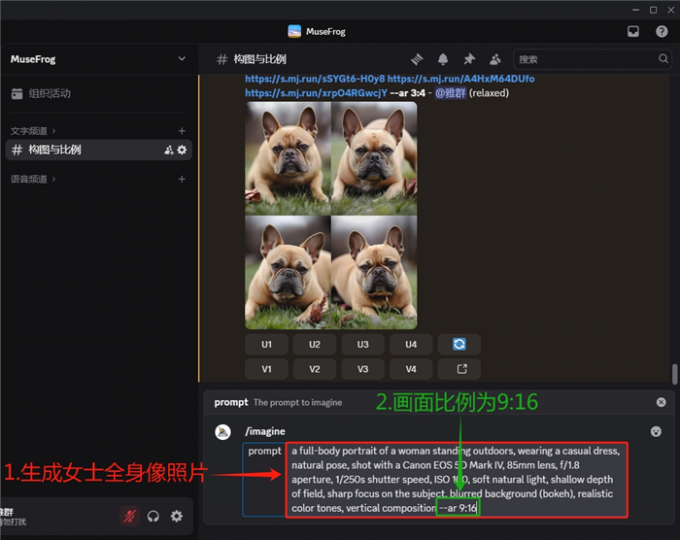Viewport: 680px width, 540px height.
Task: Open the events calendar icon in sidebar
Action: pos(17,93)
